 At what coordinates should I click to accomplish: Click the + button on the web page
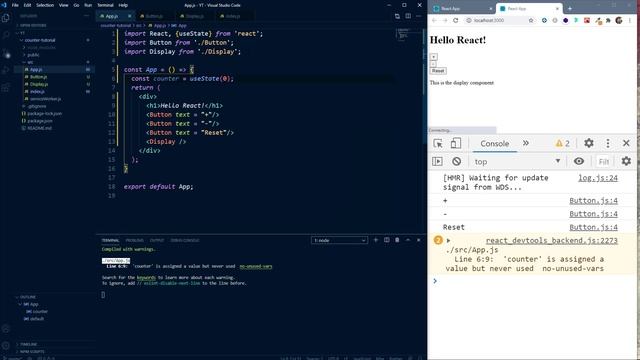[x=433, y=57]
